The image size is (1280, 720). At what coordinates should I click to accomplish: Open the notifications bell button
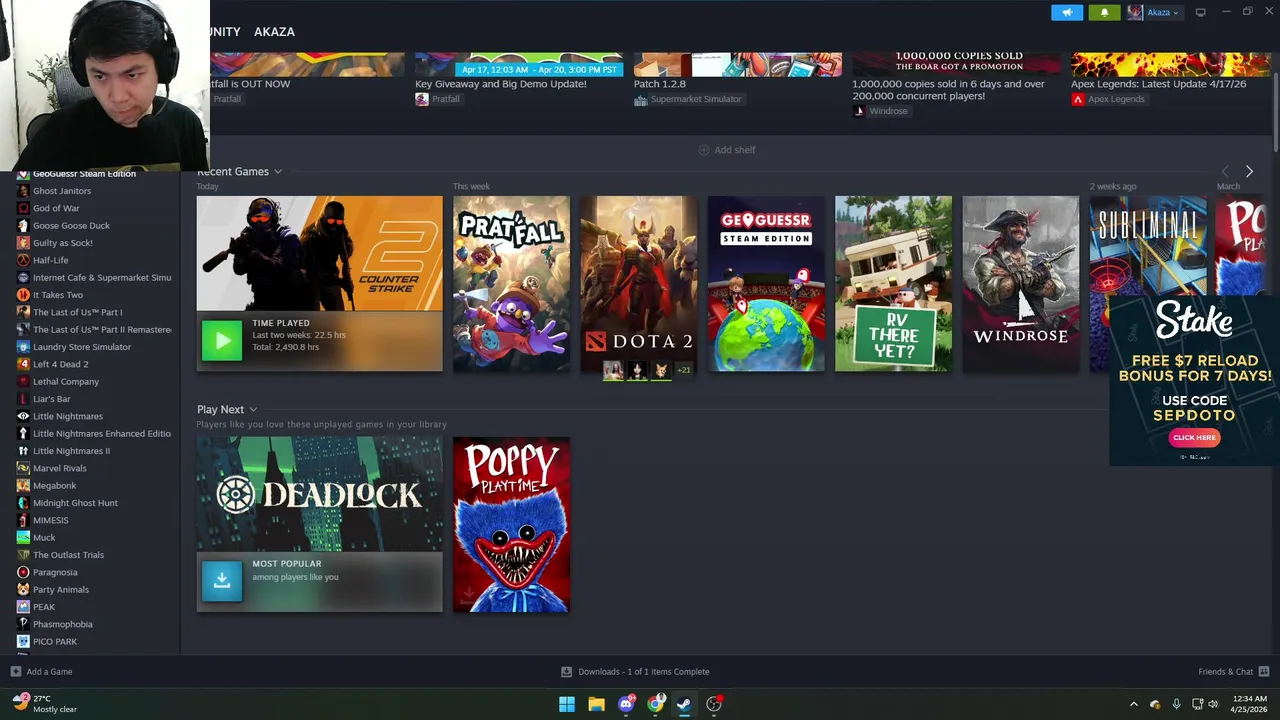point(1104,12)
